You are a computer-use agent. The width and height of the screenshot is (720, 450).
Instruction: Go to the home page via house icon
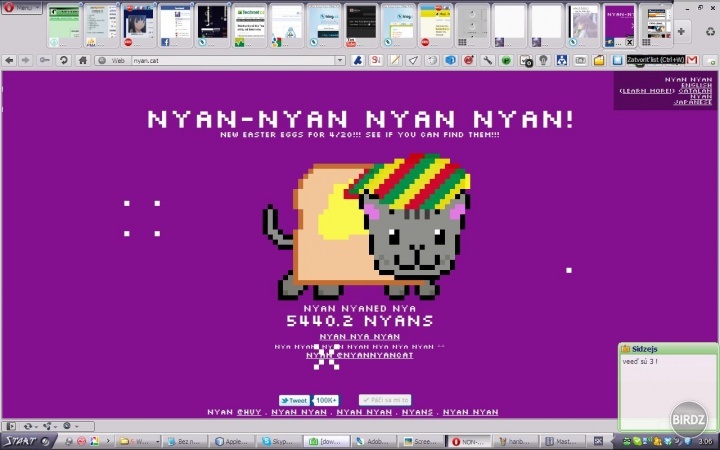click(83, 60)
